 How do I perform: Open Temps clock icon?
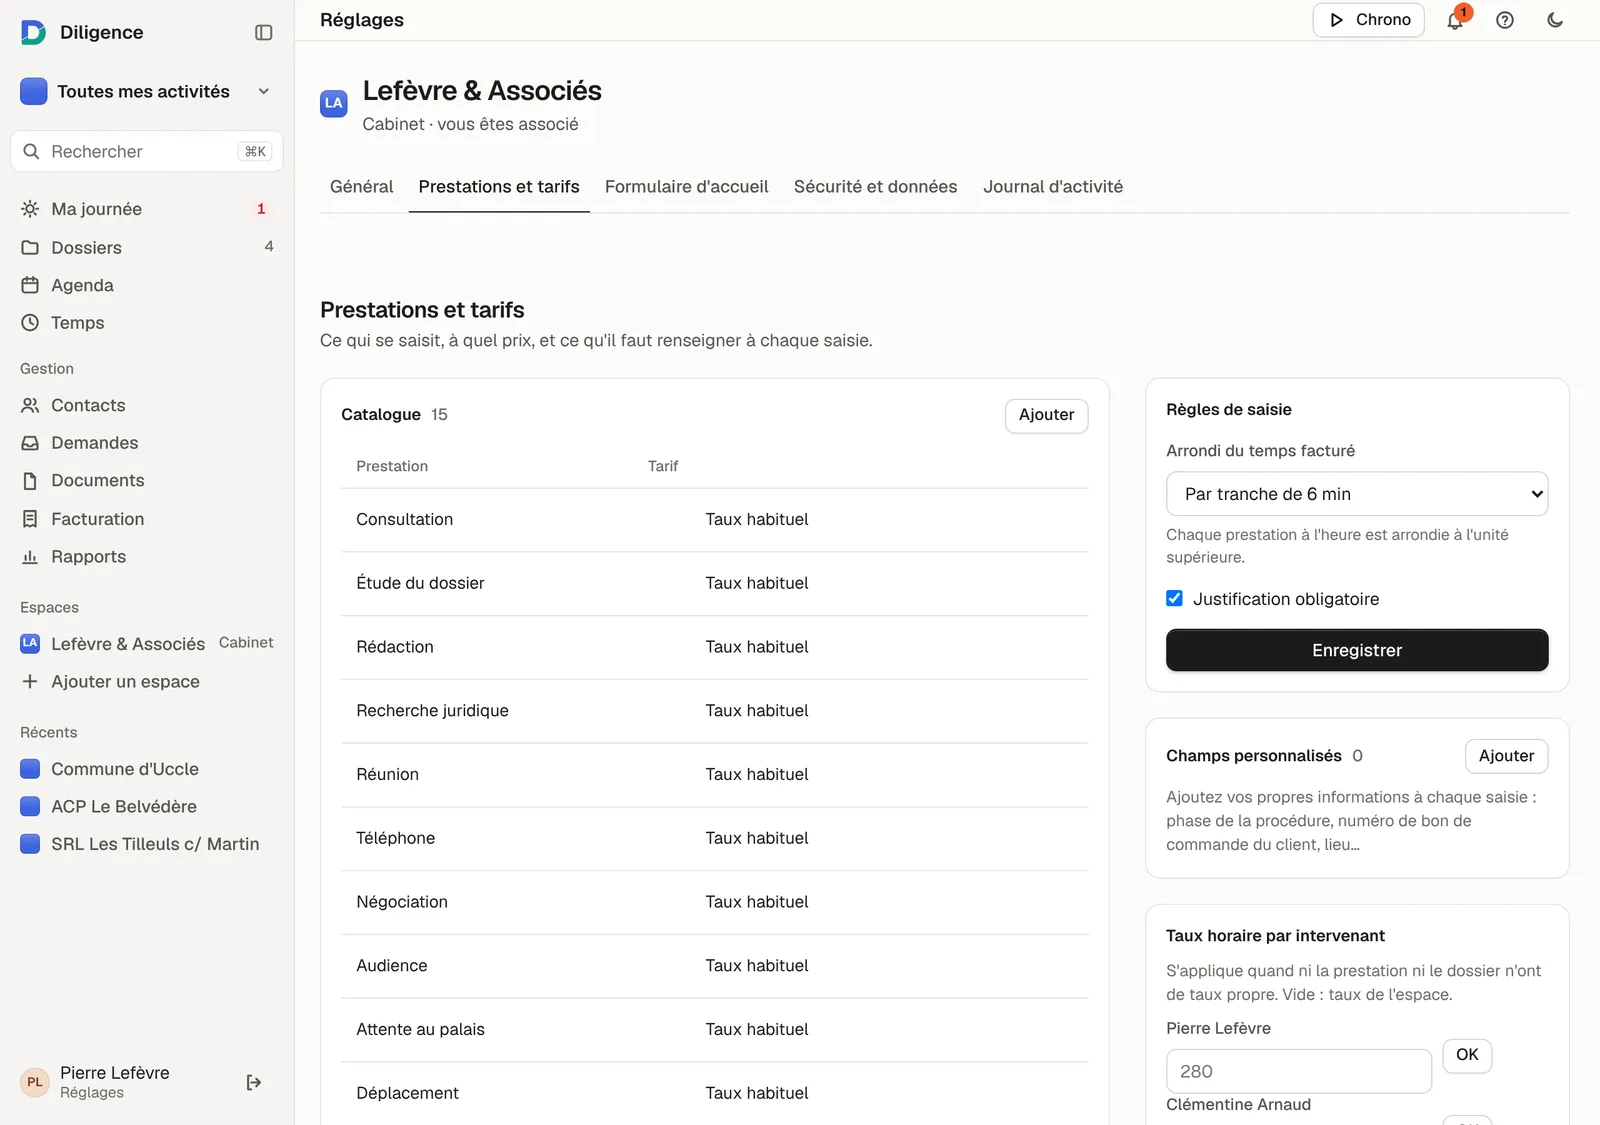pos(30,323)
